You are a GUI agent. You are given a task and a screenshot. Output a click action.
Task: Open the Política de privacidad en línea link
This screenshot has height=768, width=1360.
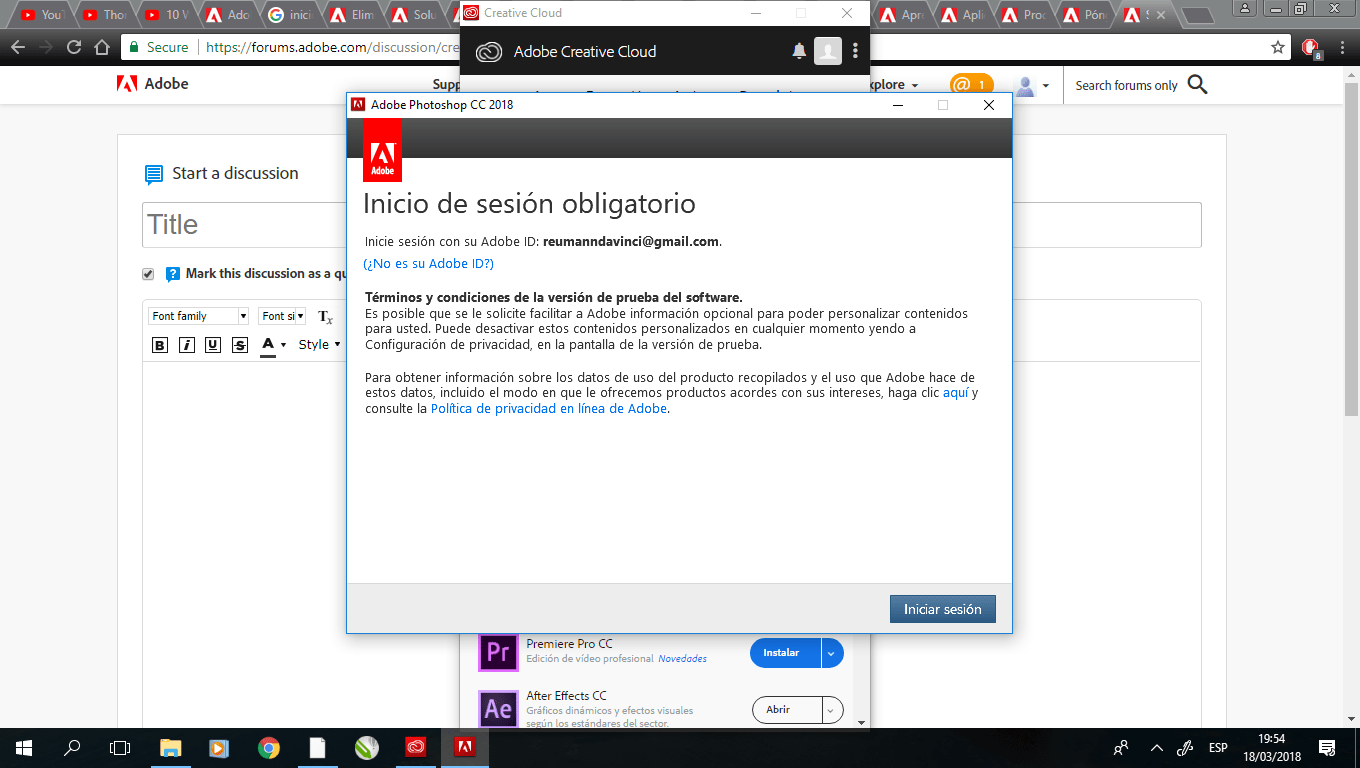tap(548, 409)
